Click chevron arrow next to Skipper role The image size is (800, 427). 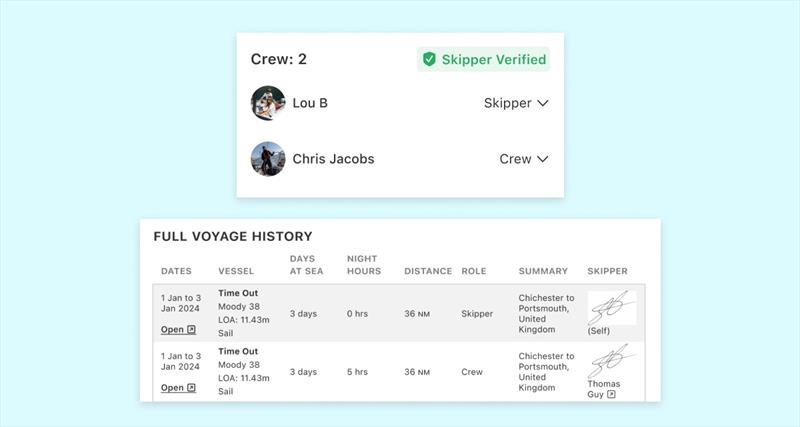tap(543, 103)
